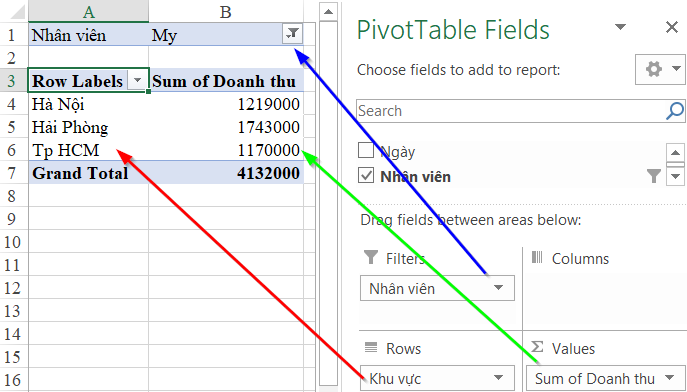Close the PivotTable Fields pane
The image size is (687, 392).
pos(672,27)
